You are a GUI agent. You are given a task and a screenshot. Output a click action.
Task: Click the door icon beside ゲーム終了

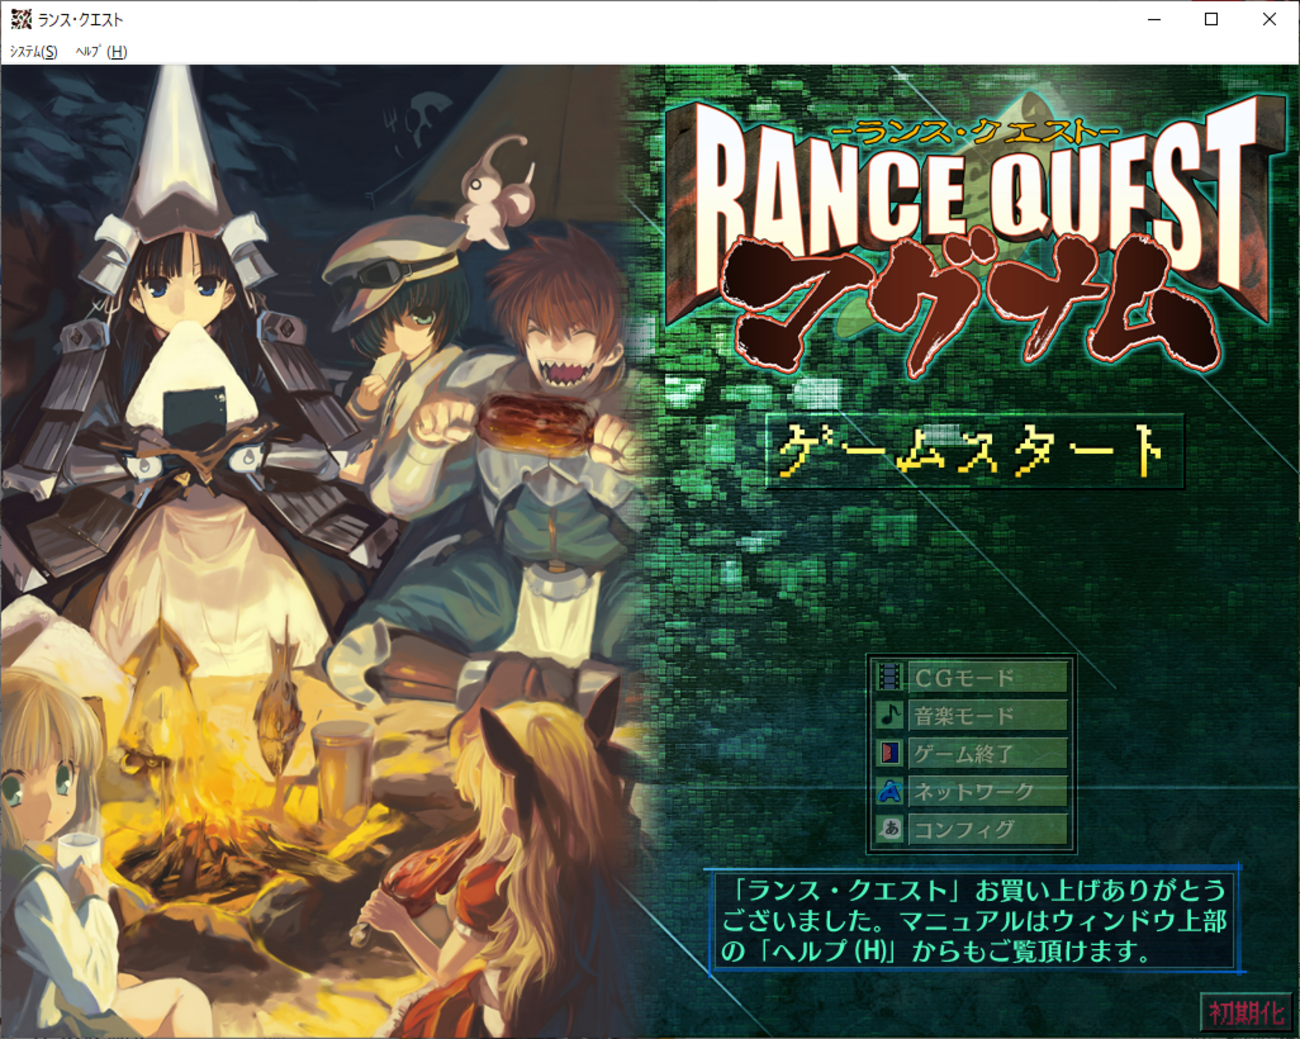889,753
